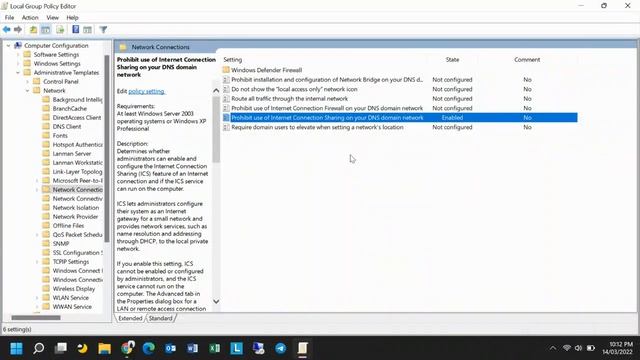Viewport: 640px width, 360px height.
Task: Select Wireless Display in the tree
Action: [73, 289]
